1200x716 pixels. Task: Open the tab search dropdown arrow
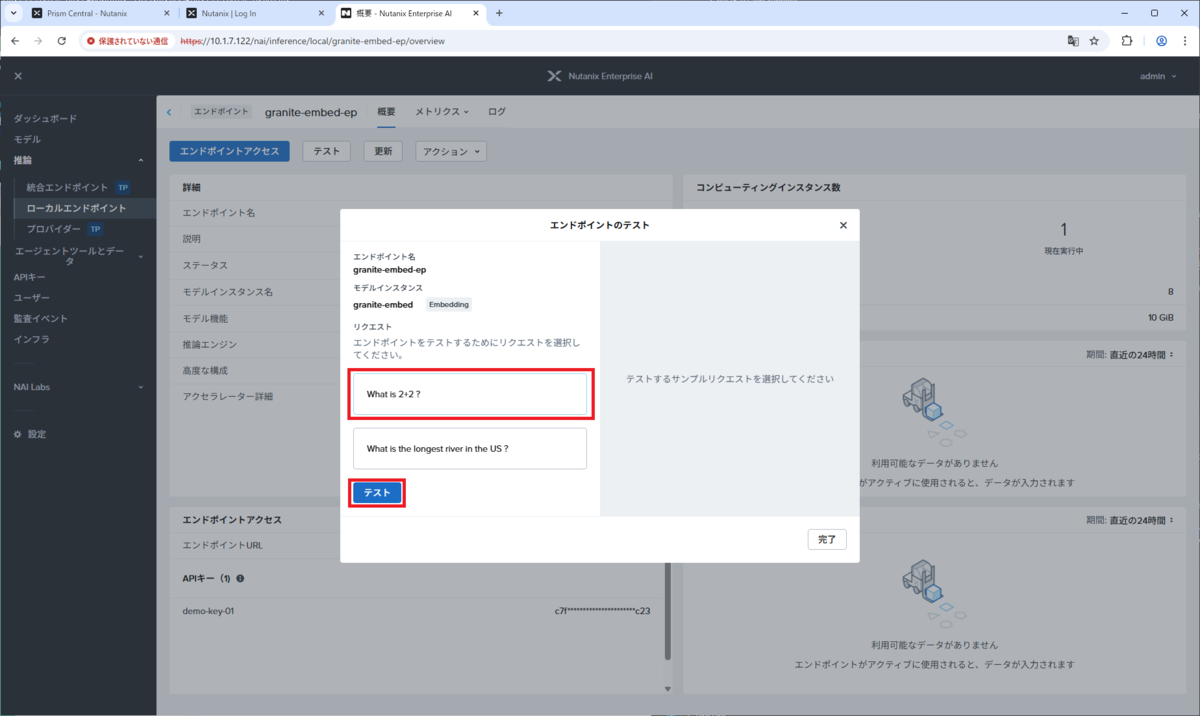12,13
